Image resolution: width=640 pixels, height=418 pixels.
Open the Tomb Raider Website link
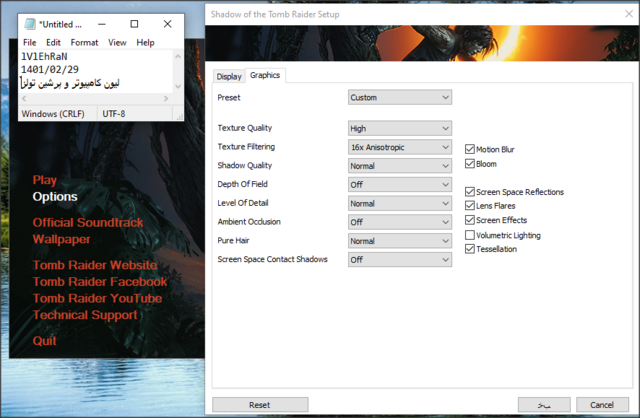tap(94, 265)
